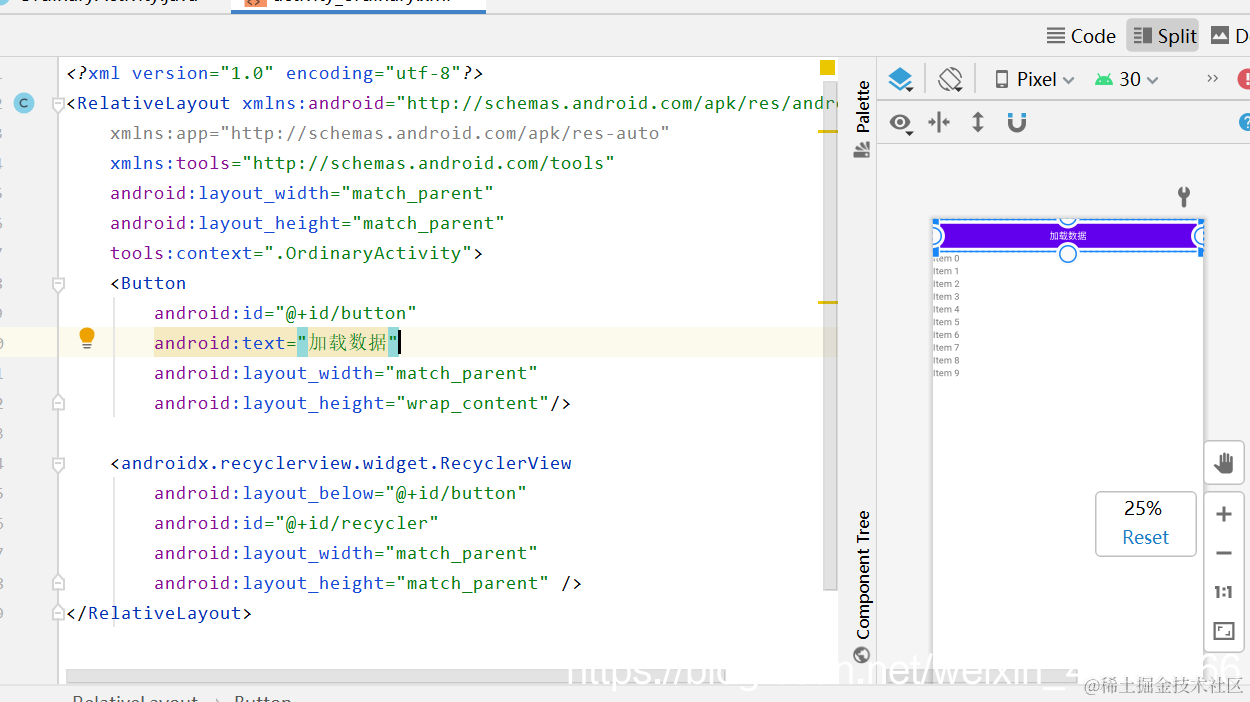Click the vertical margins arrows icon
This screenshot has height=702, width=1250.
pyautogui.click(x=978, y=122)
